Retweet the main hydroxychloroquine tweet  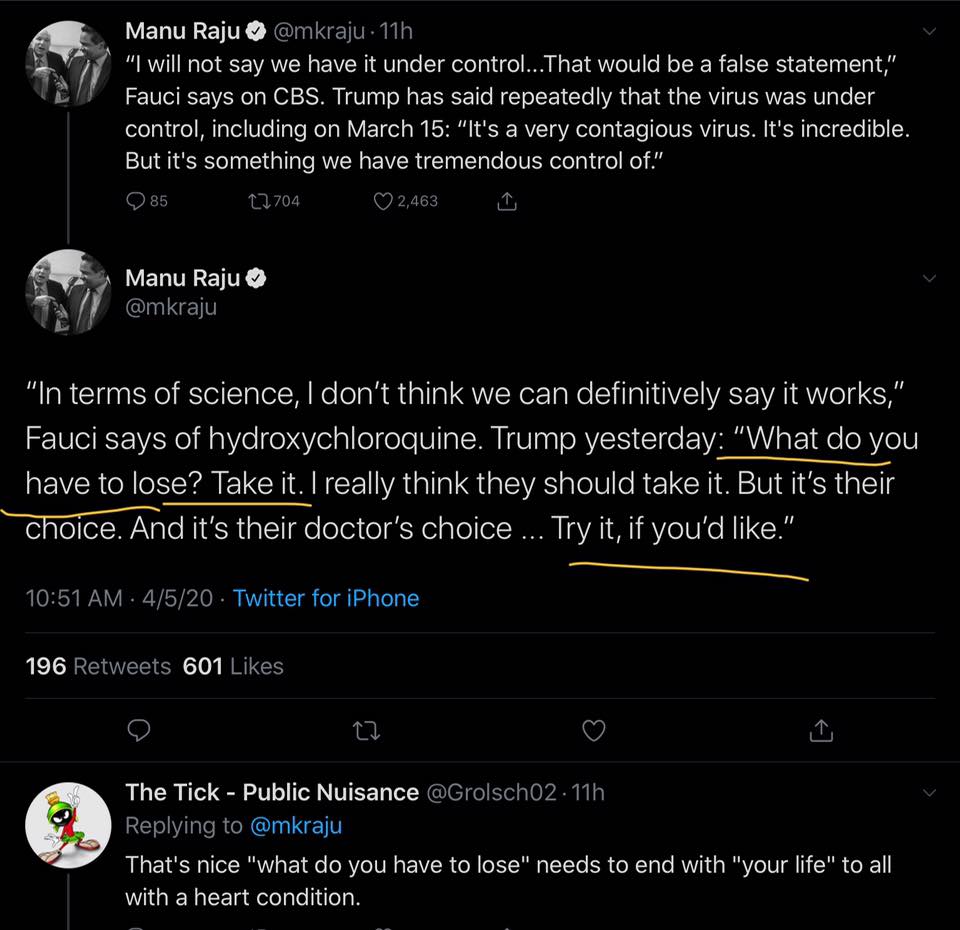tap(366, 731)
